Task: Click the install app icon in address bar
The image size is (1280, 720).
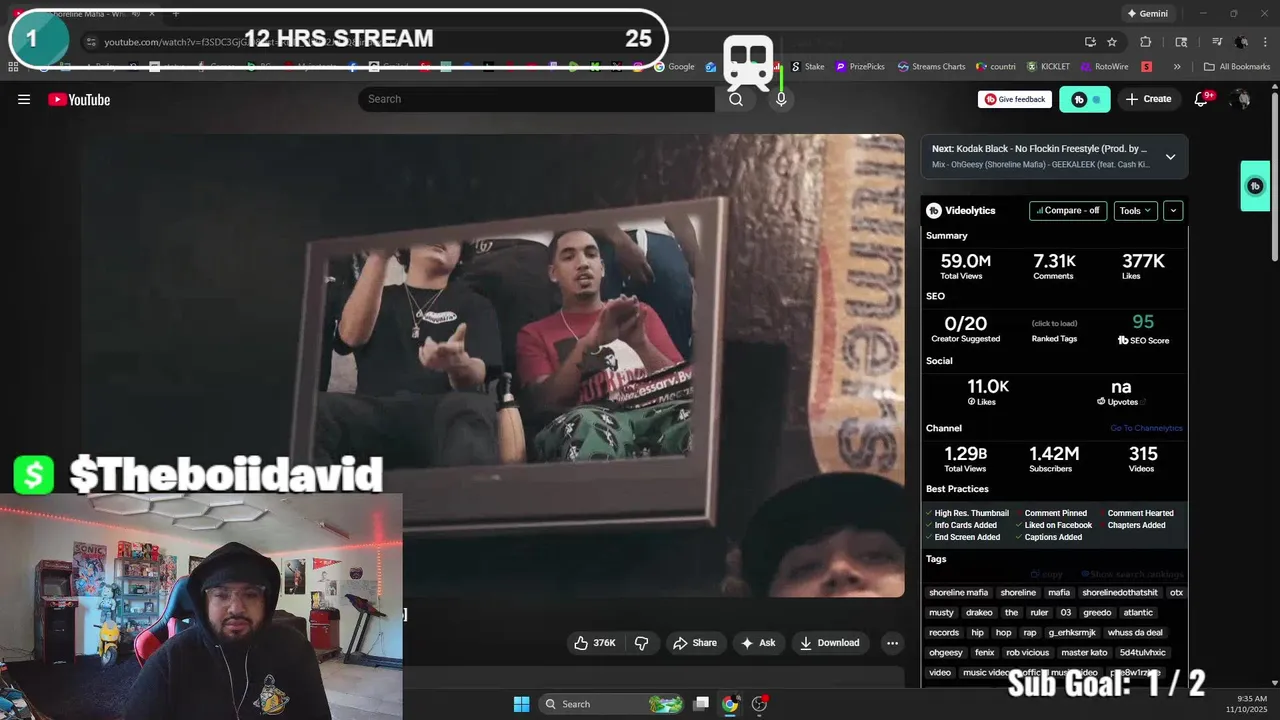Action: (1090, 42)
